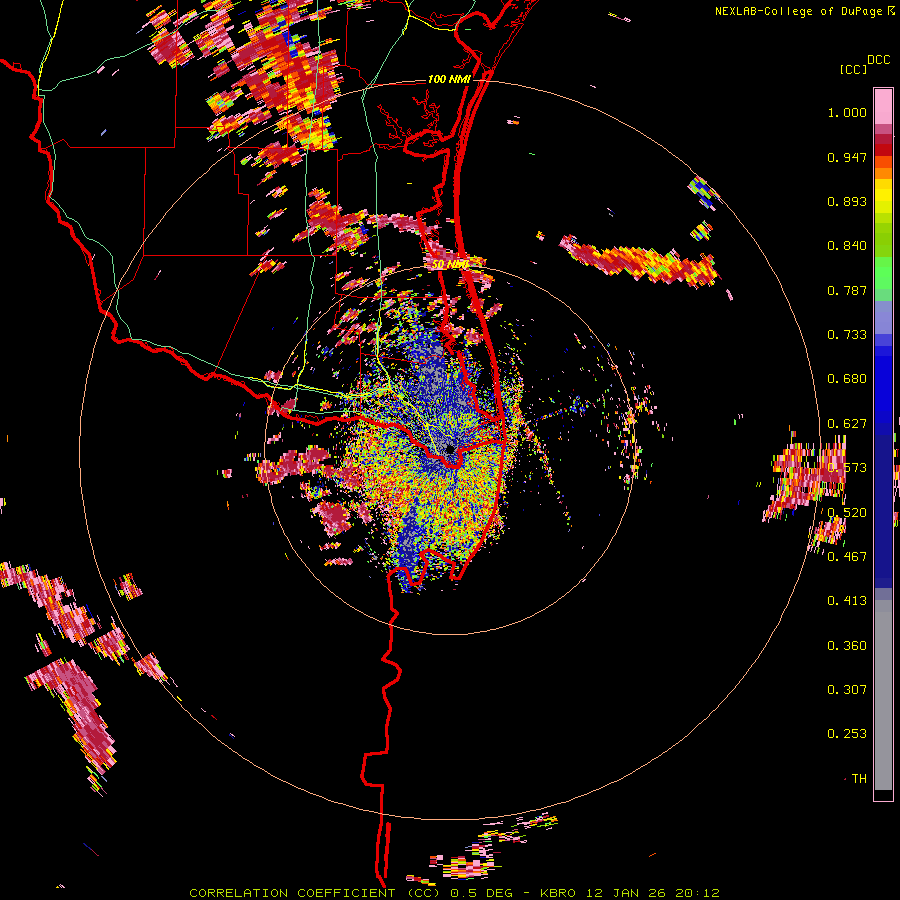Screen dimensions: 900x900
Task: Click the 50 NMI range ring label
Action: [451, 265]
